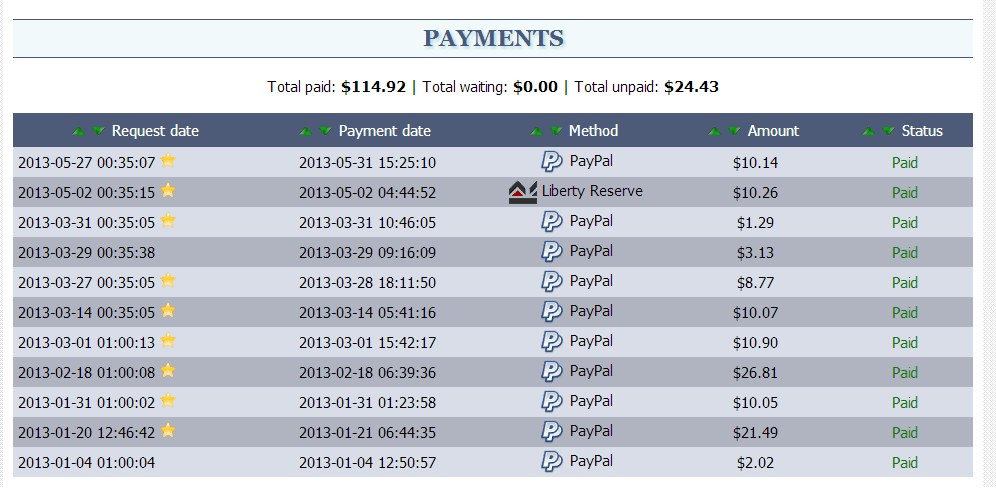Click the Liberty Reserve logo icon
Viewport: 996px width, 488px height.
click(523, 192)
